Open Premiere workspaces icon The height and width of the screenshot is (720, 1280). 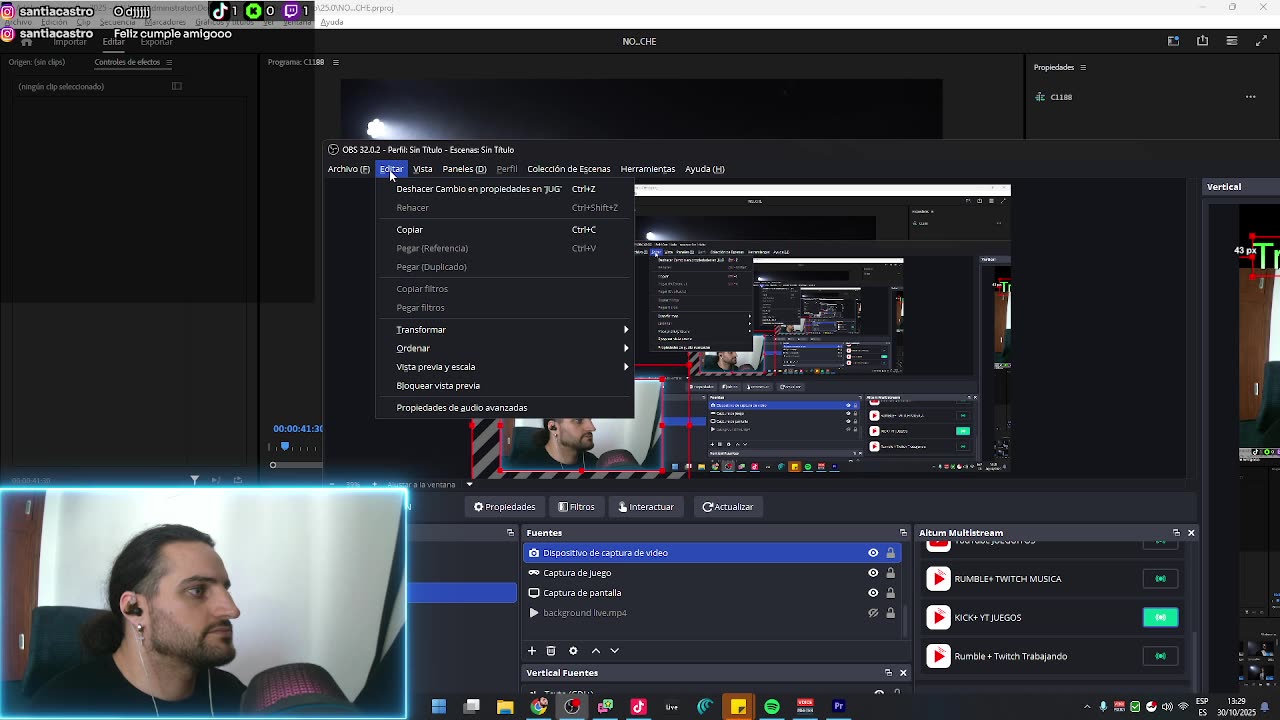1173,41
